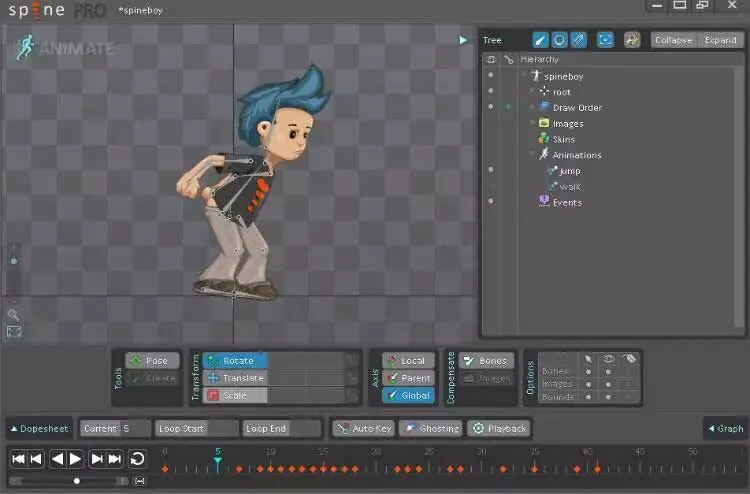Screen dimensions: 750x494
Task: Open the wrench settings icon in Tree toolbar
Action: 632,40
